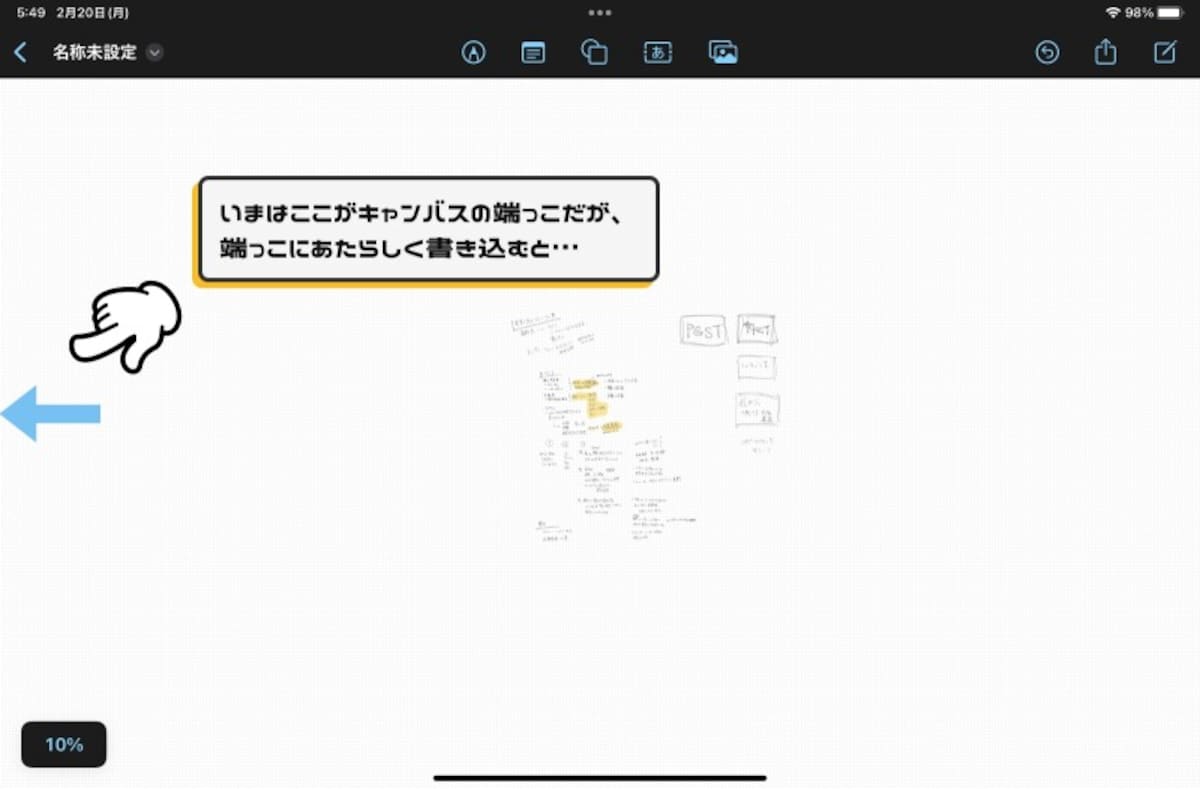Add a text box

pyautogui.click(x=657, y=53)
